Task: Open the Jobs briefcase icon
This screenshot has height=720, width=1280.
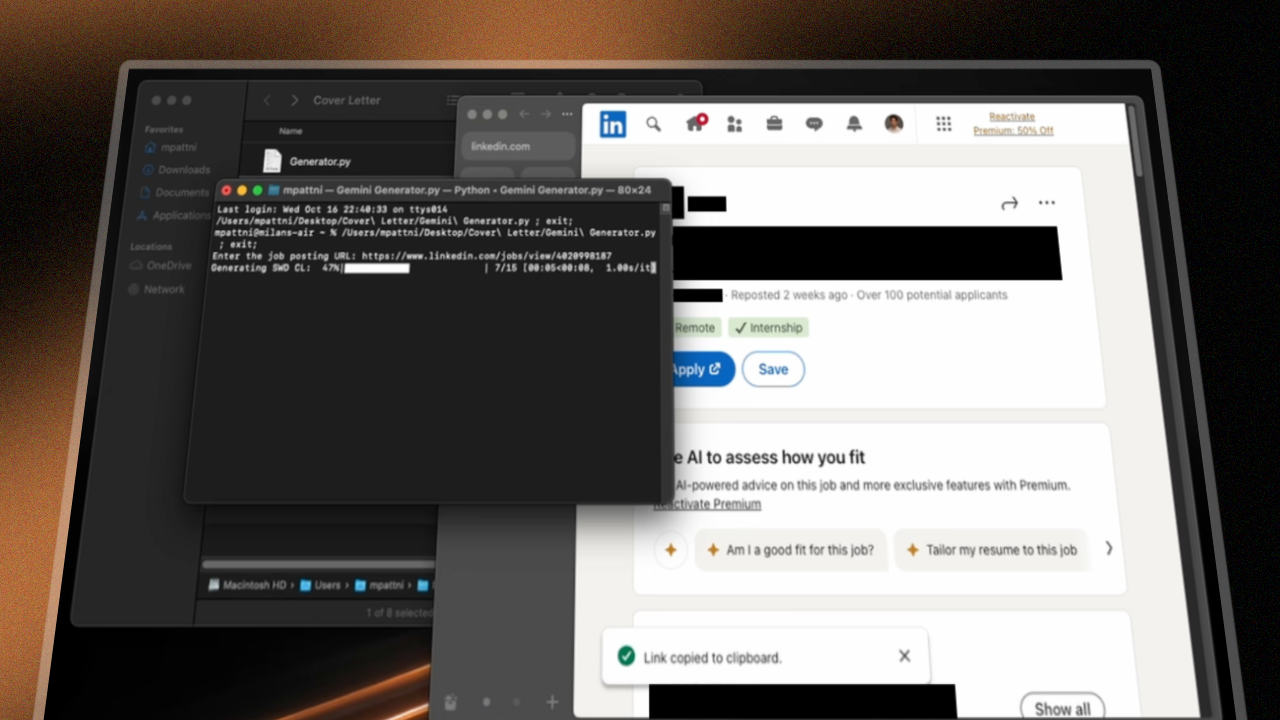Action: [x=774, y=124]
